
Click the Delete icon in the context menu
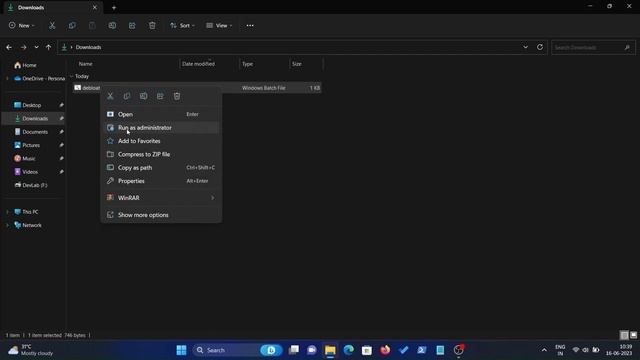point(177,96)
